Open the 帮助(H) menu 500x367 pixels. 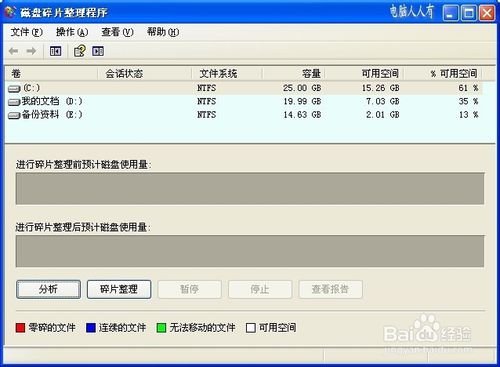(163, 32)
